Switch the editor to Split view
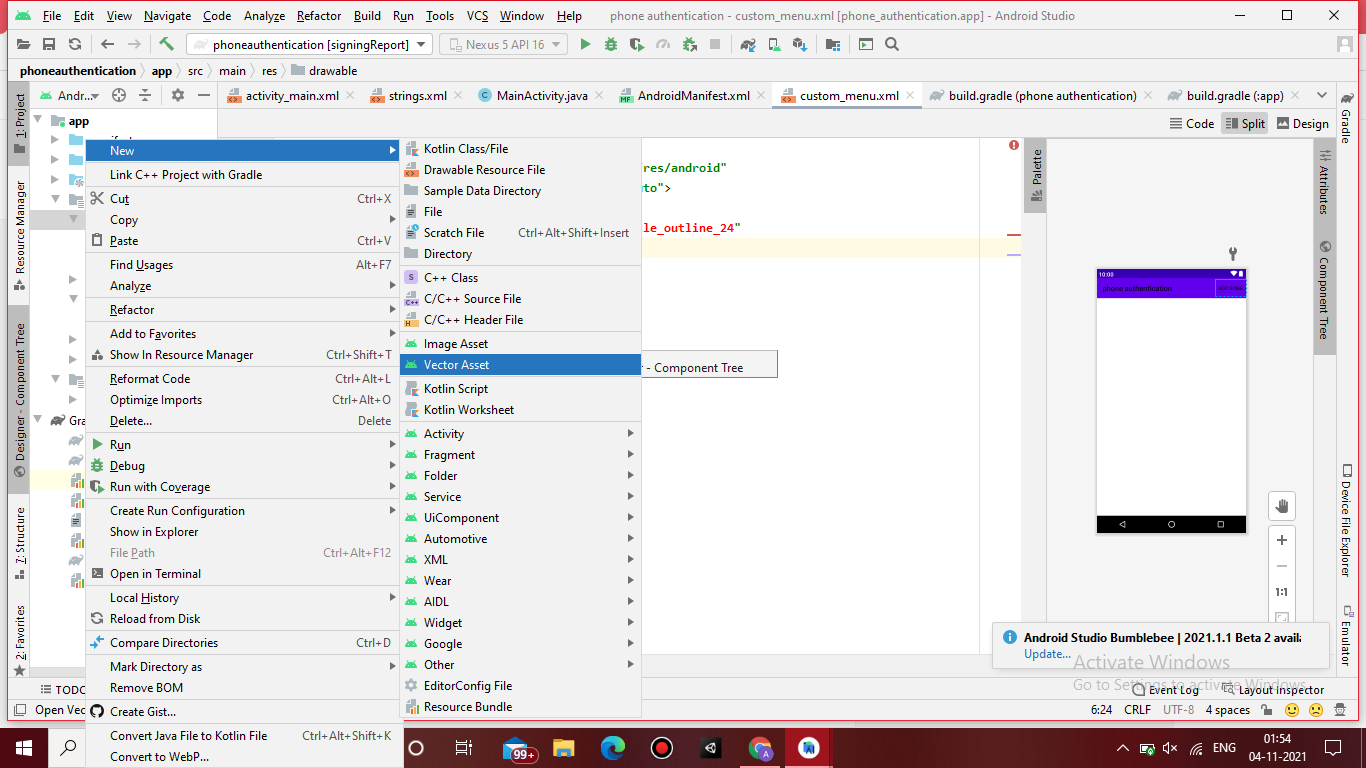Image resolution: width=1366 pixels, height=768 pixels. point(1245,123)
